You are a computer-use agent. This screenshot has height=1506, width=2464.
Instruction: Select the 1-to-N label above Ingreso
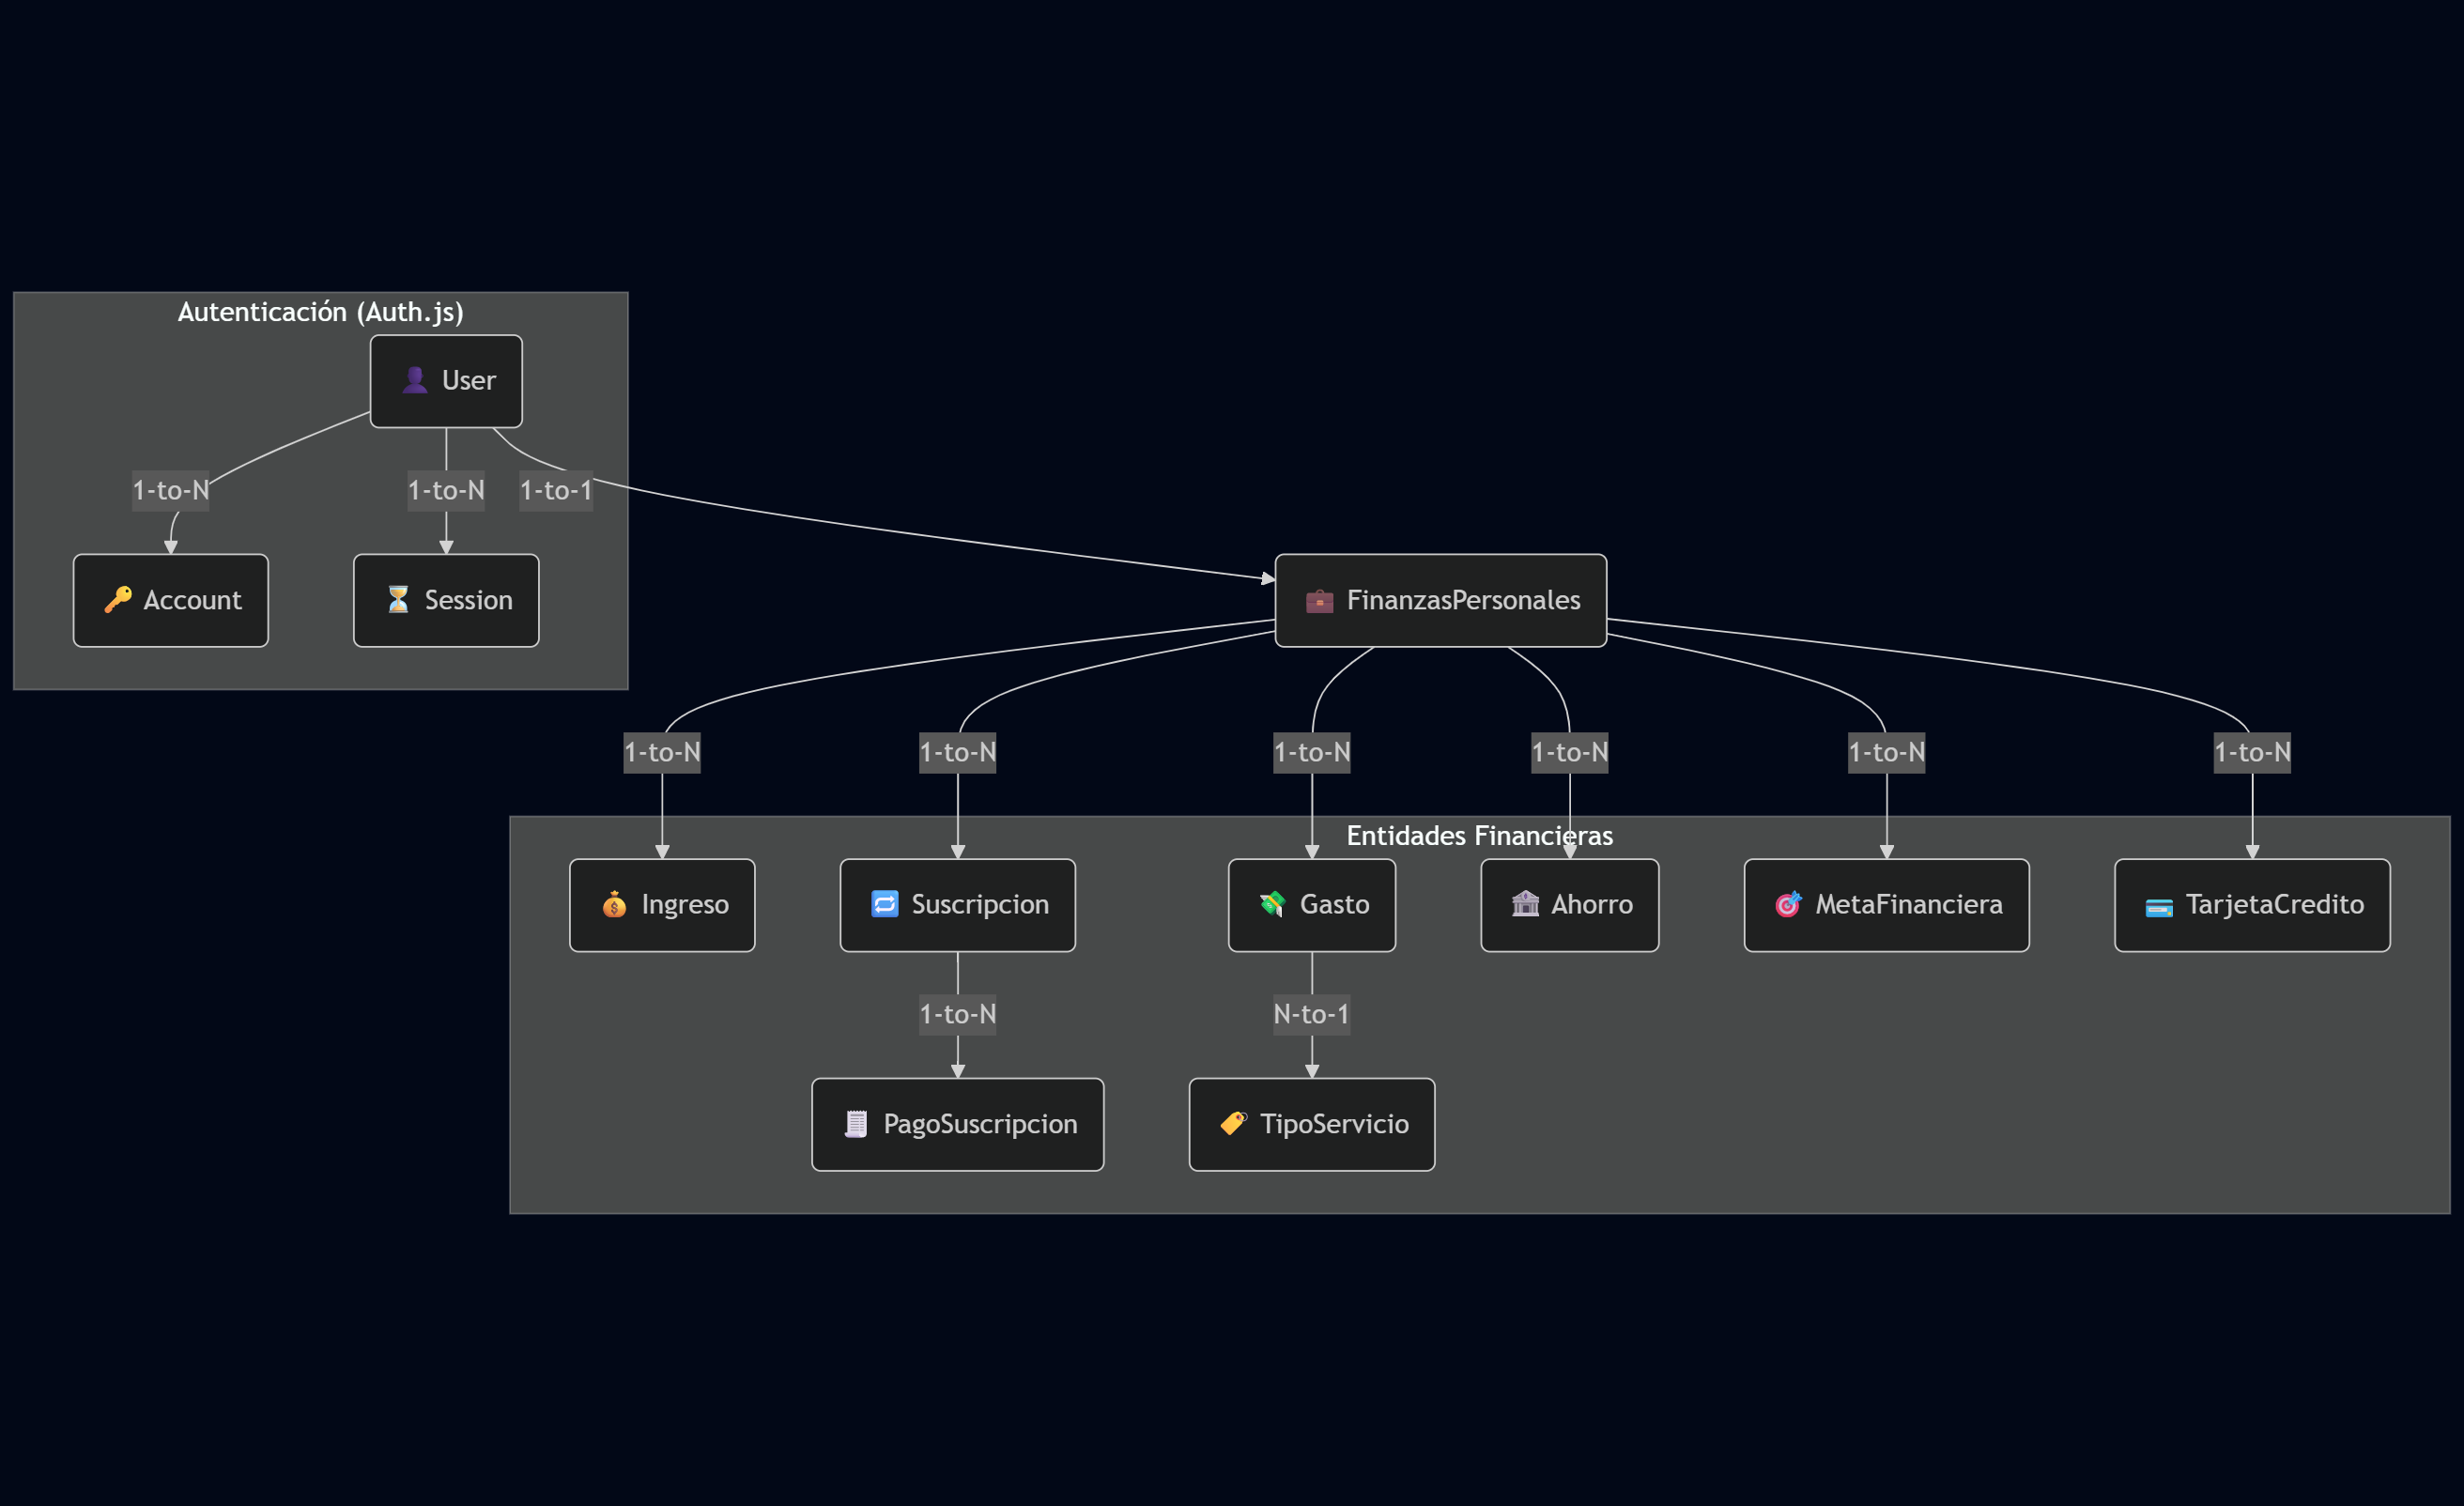662,752
